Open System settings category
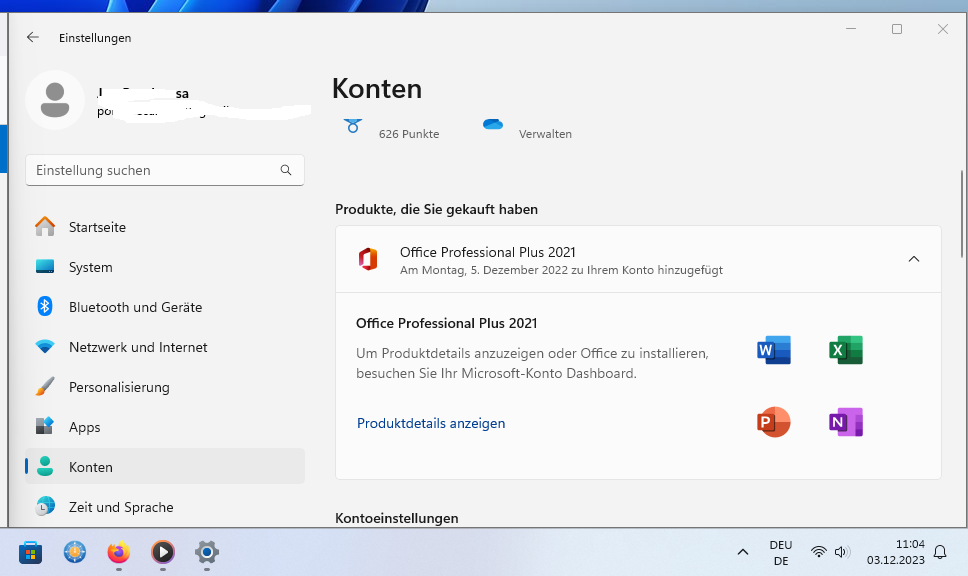Image resolution: width=968 pixels, height=576 pixels. click(x=165, y=267)
